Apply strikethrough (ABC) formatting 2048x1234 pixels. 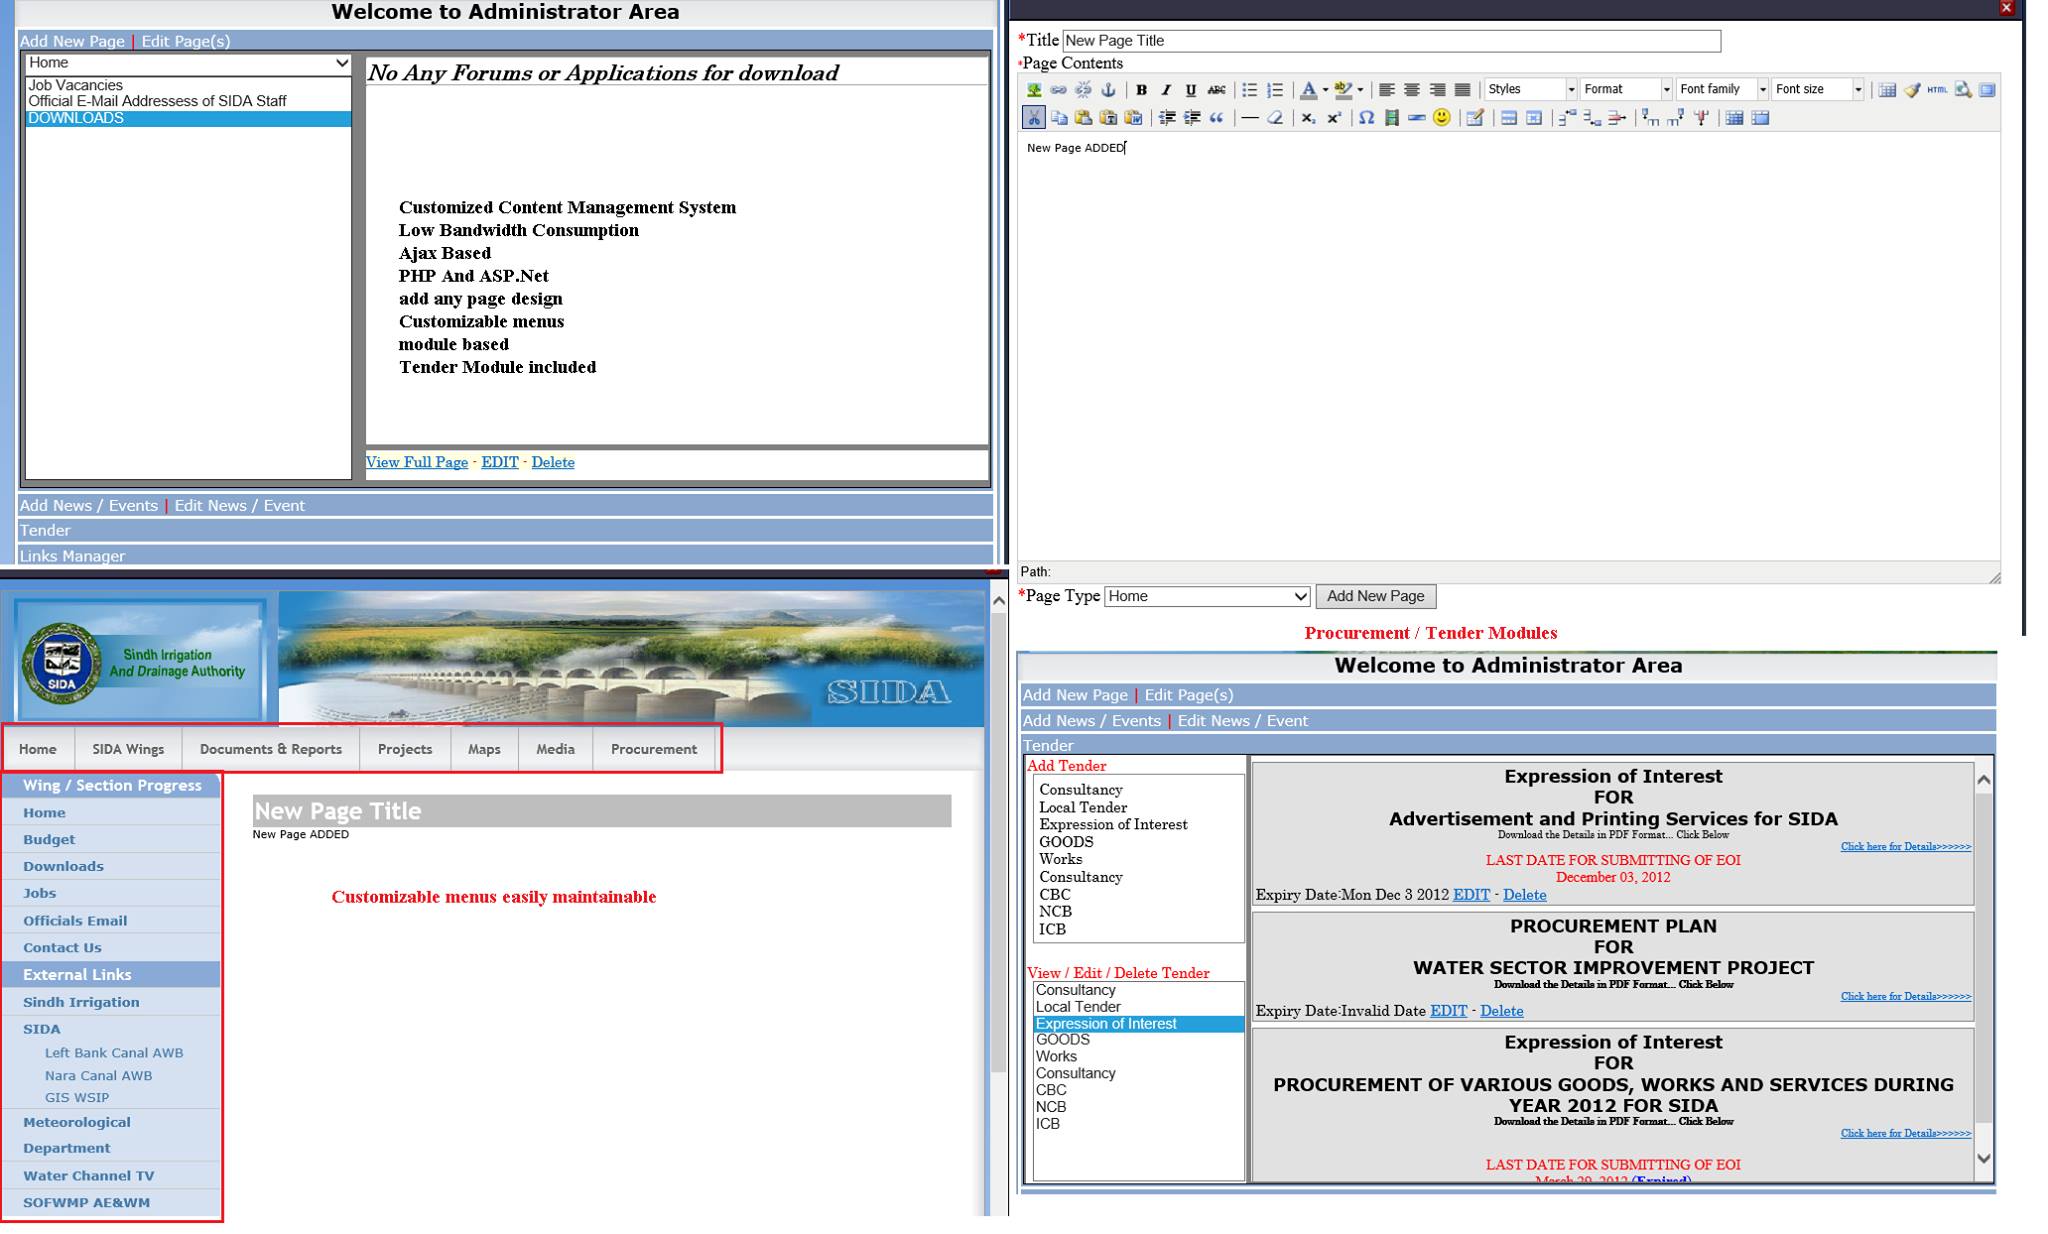click(1216, 90)
